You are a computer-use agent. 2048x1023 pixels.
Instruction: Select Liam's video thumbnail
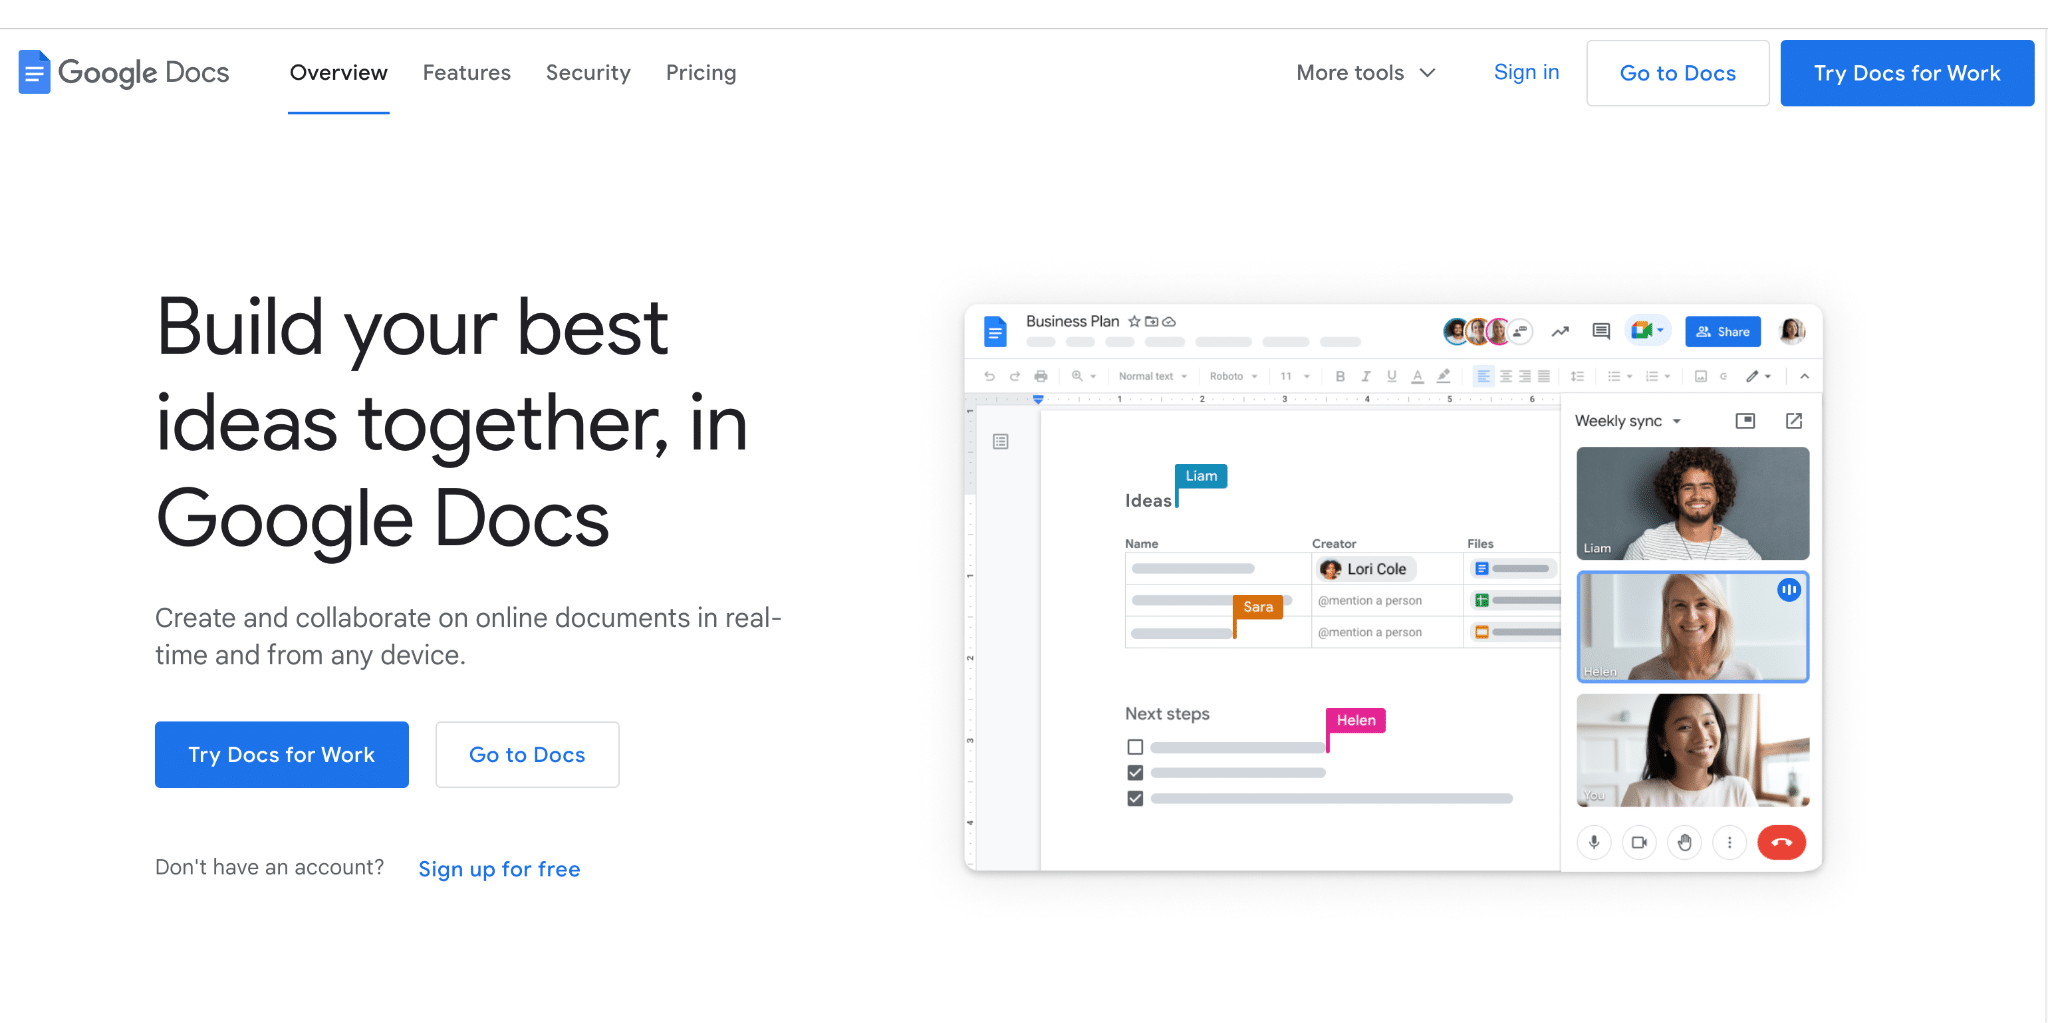click(1693, 503)
